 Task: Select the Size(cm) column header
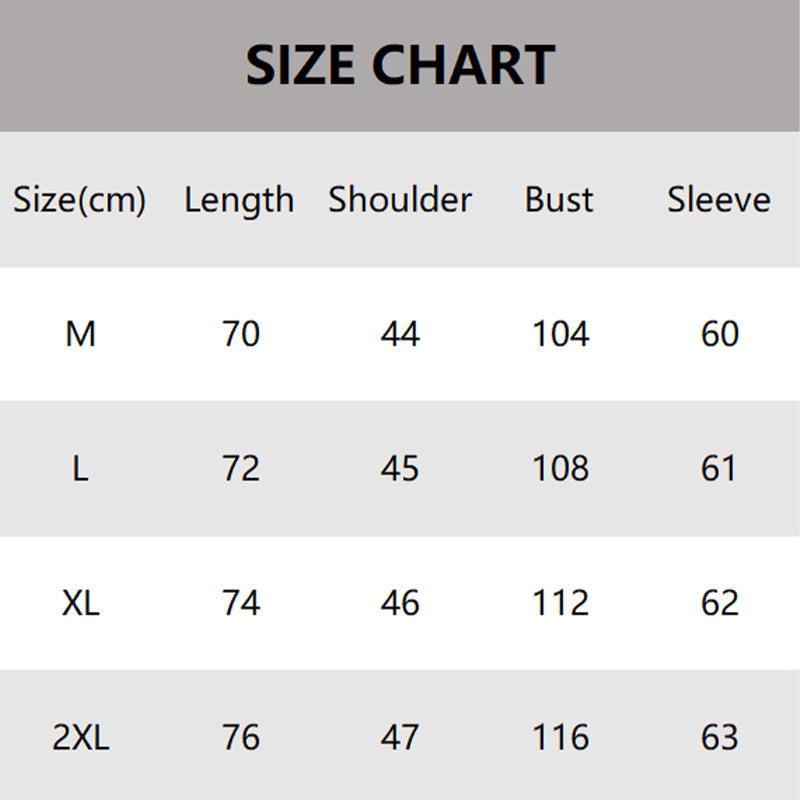[80, 200]
